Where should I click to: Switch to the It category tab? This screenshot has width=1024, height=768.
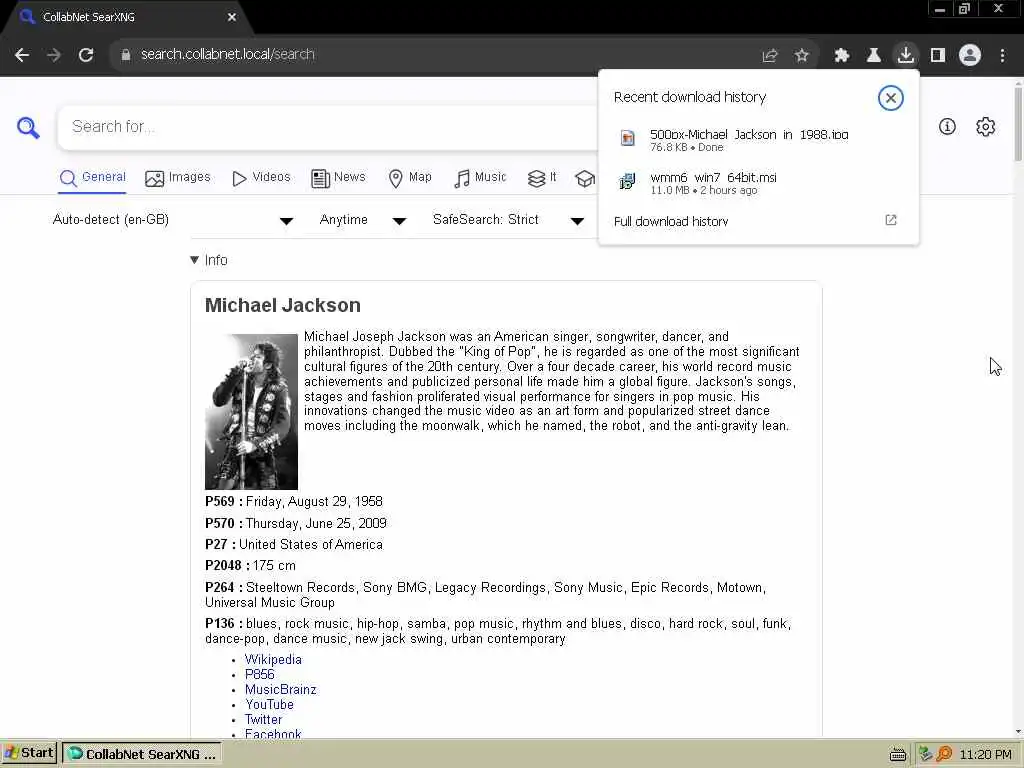[x=542, y=178]
